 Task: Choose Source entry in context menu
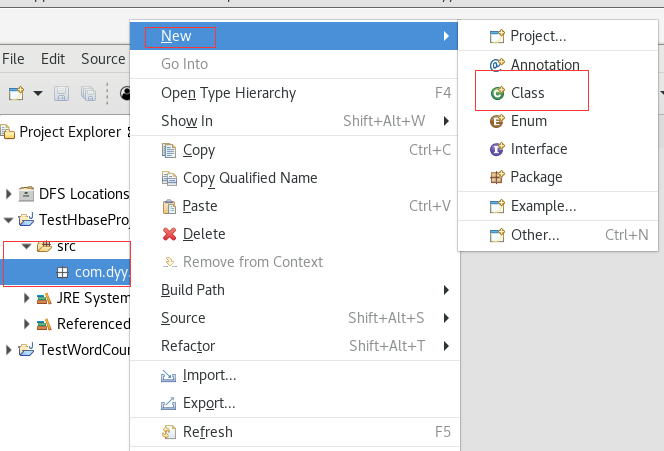[x=294, y=318]
